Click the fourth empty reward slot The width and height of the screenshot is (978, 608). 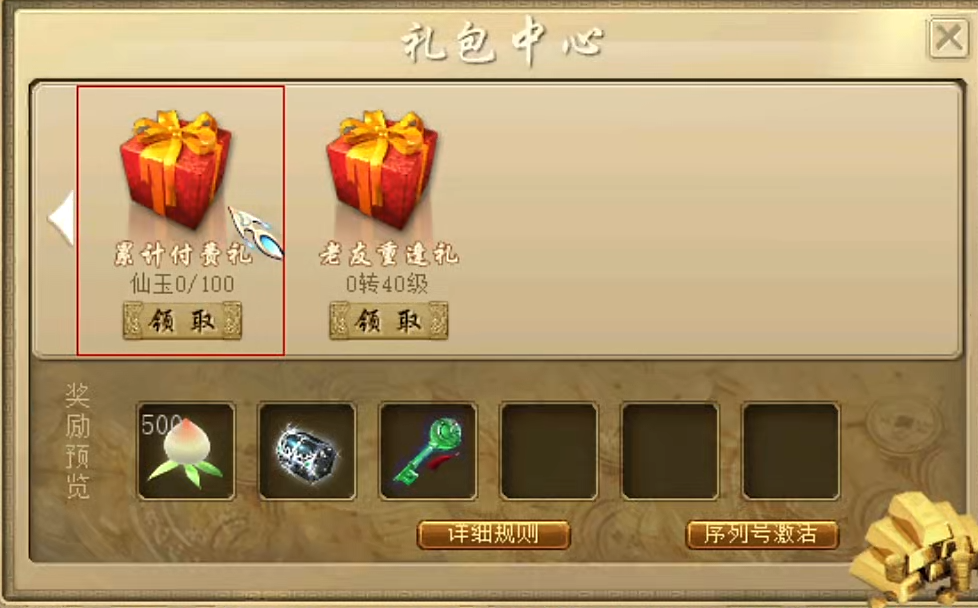[549, 451]
